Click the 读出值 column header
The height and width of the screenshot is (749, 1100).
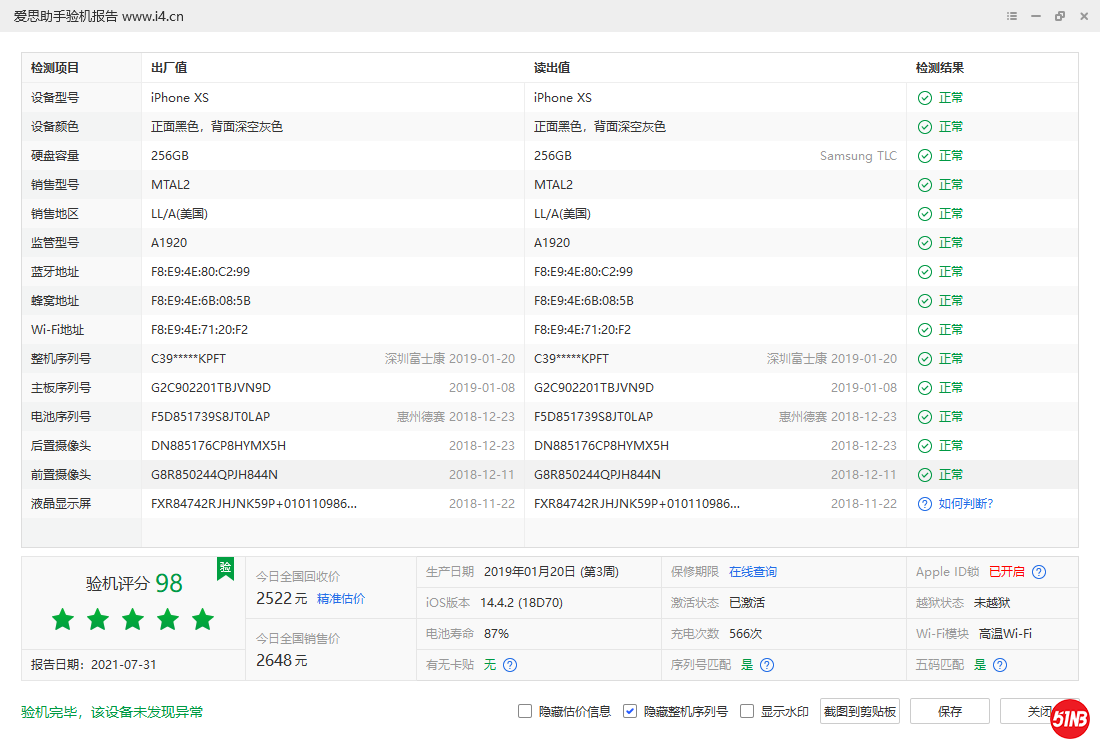552,68
